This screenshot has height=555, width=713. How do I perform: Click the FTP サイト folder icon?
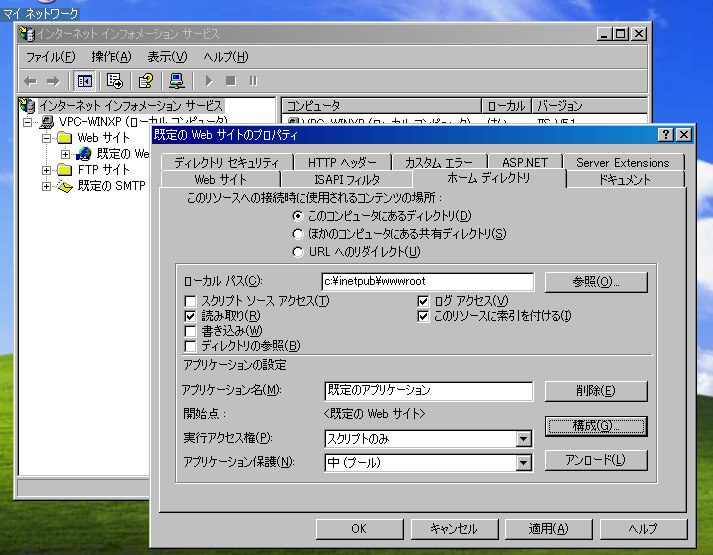[65, 170]
